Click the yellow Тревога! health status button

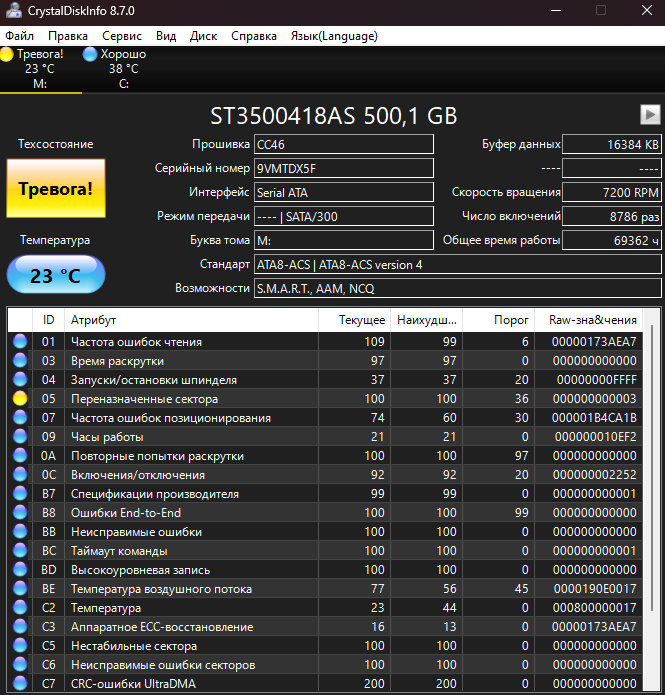(56, 188)
